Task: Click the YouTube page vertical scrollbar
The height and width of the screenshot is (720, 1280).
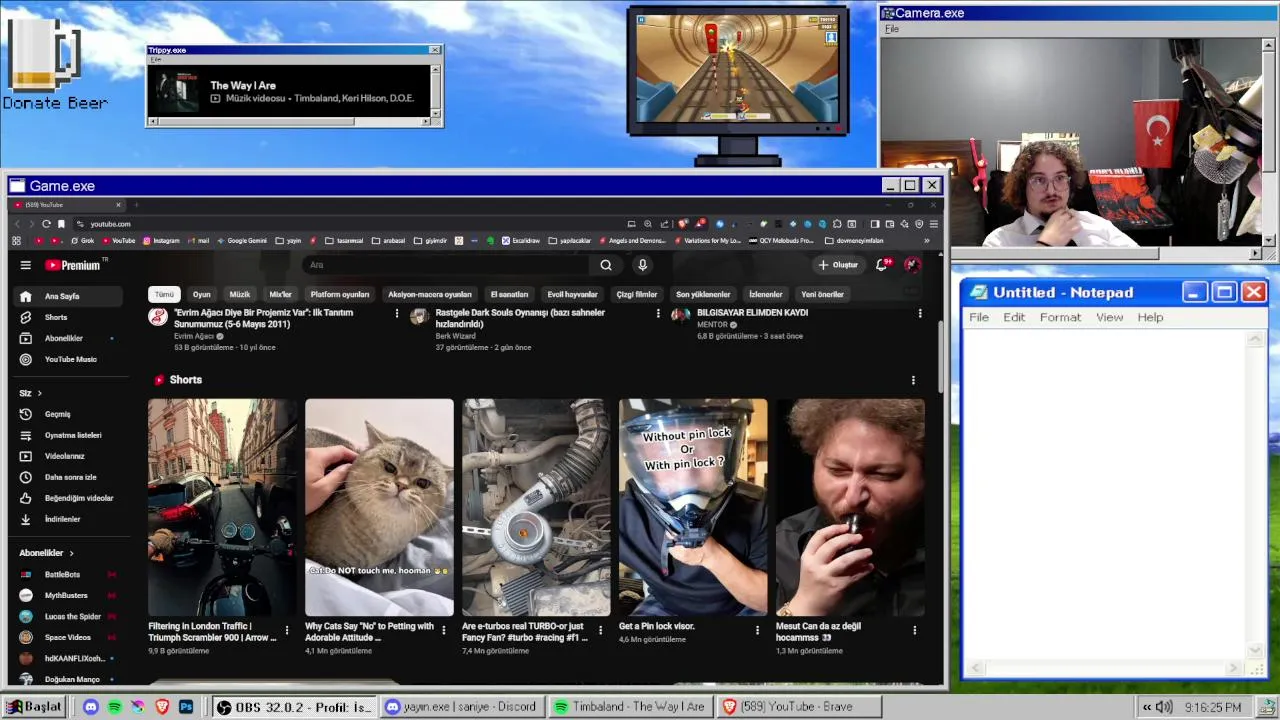Action: 941,357
